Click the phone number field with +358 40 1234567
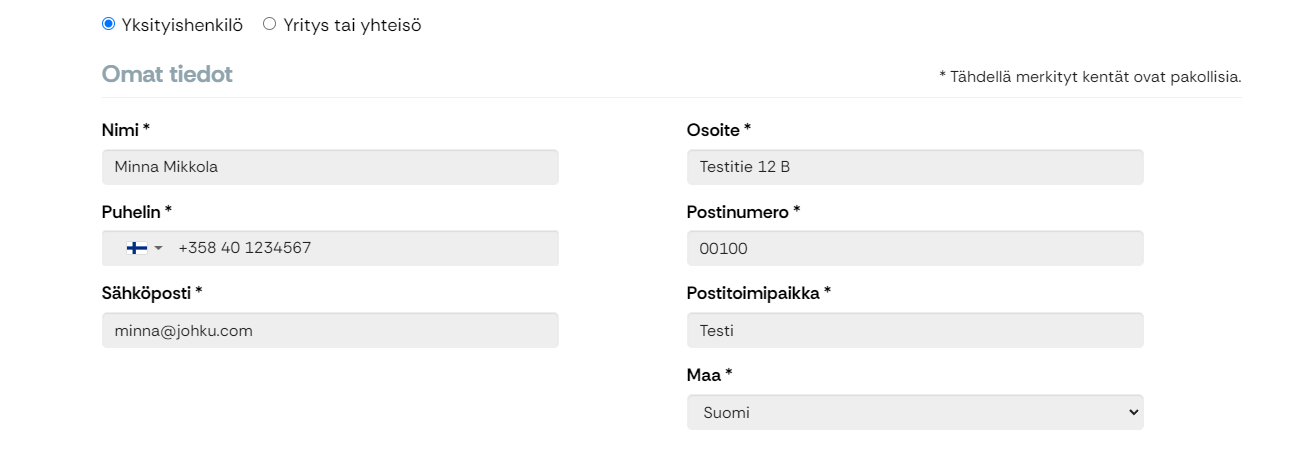 click(330, 248)
